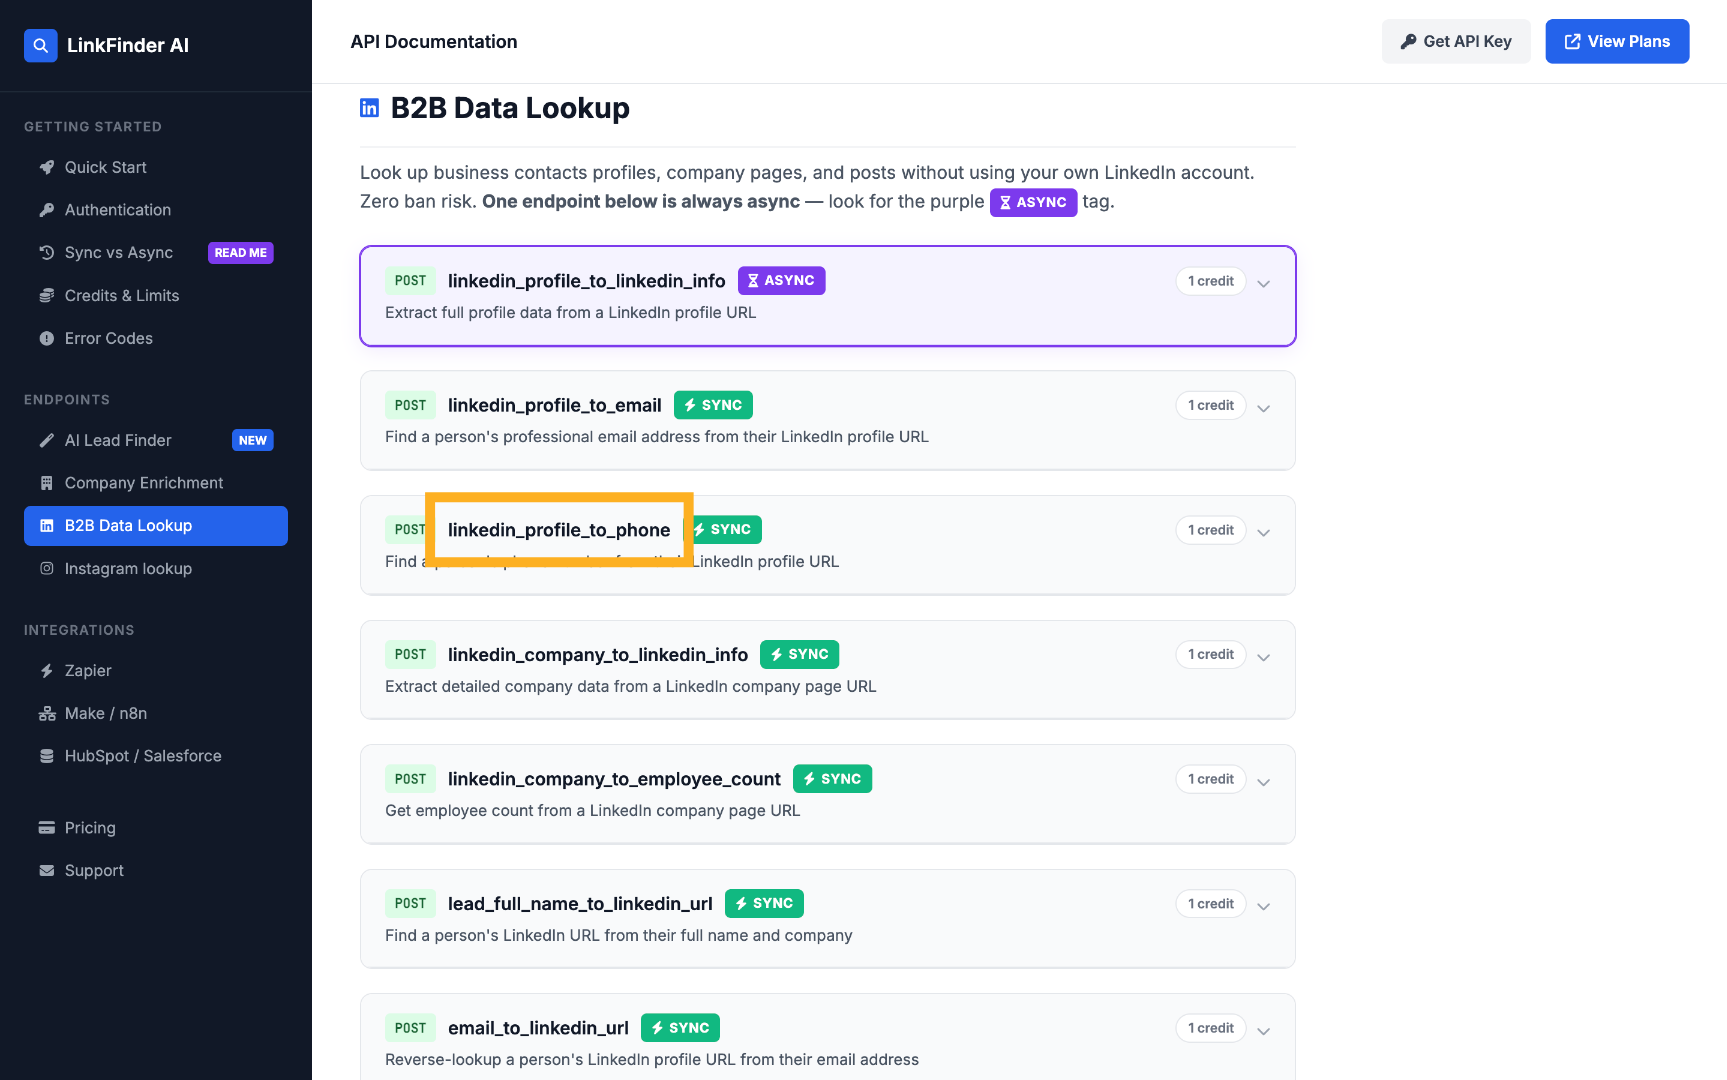Click POST label on linkedin_company_to_employee_count
The height and width of the screenshot is (1080, 1727).
(410, 779)
